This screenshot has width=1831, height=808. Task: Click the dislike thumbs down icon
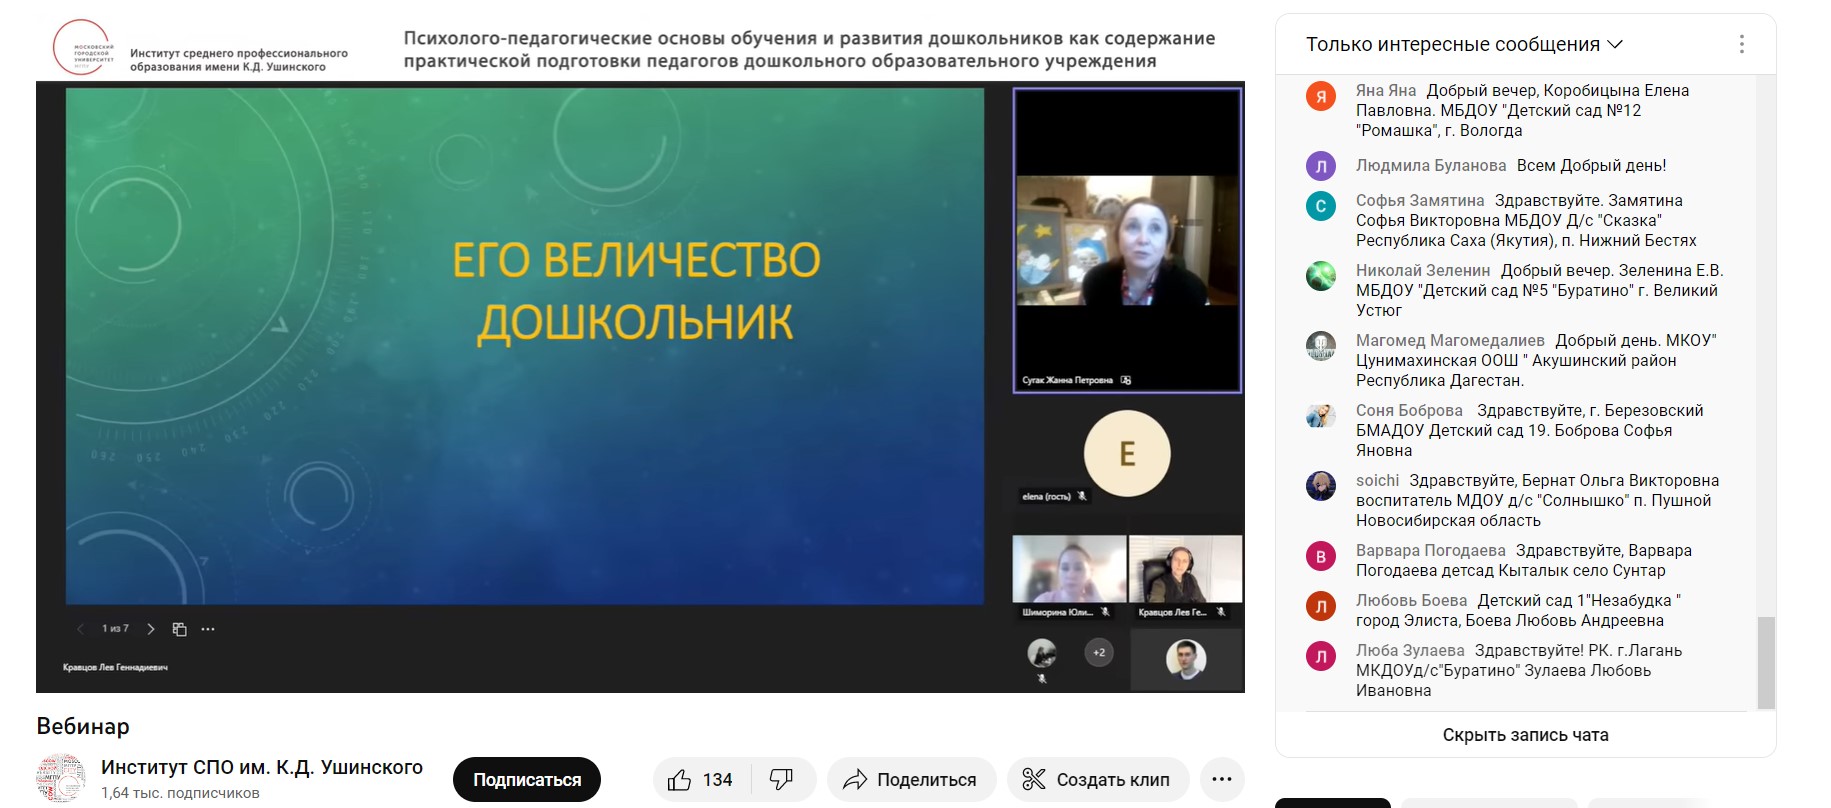[x=781, y=780]
